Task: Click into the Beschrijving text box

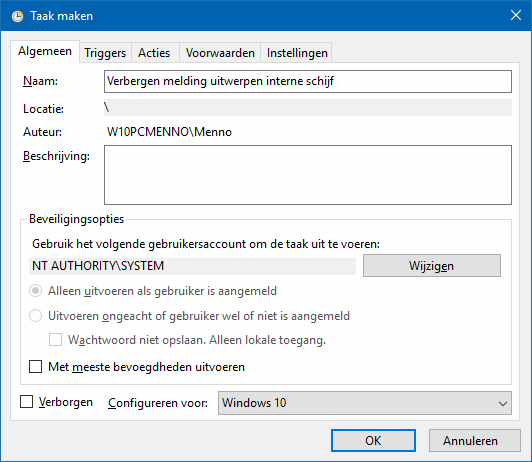Action: coord(308,175)
